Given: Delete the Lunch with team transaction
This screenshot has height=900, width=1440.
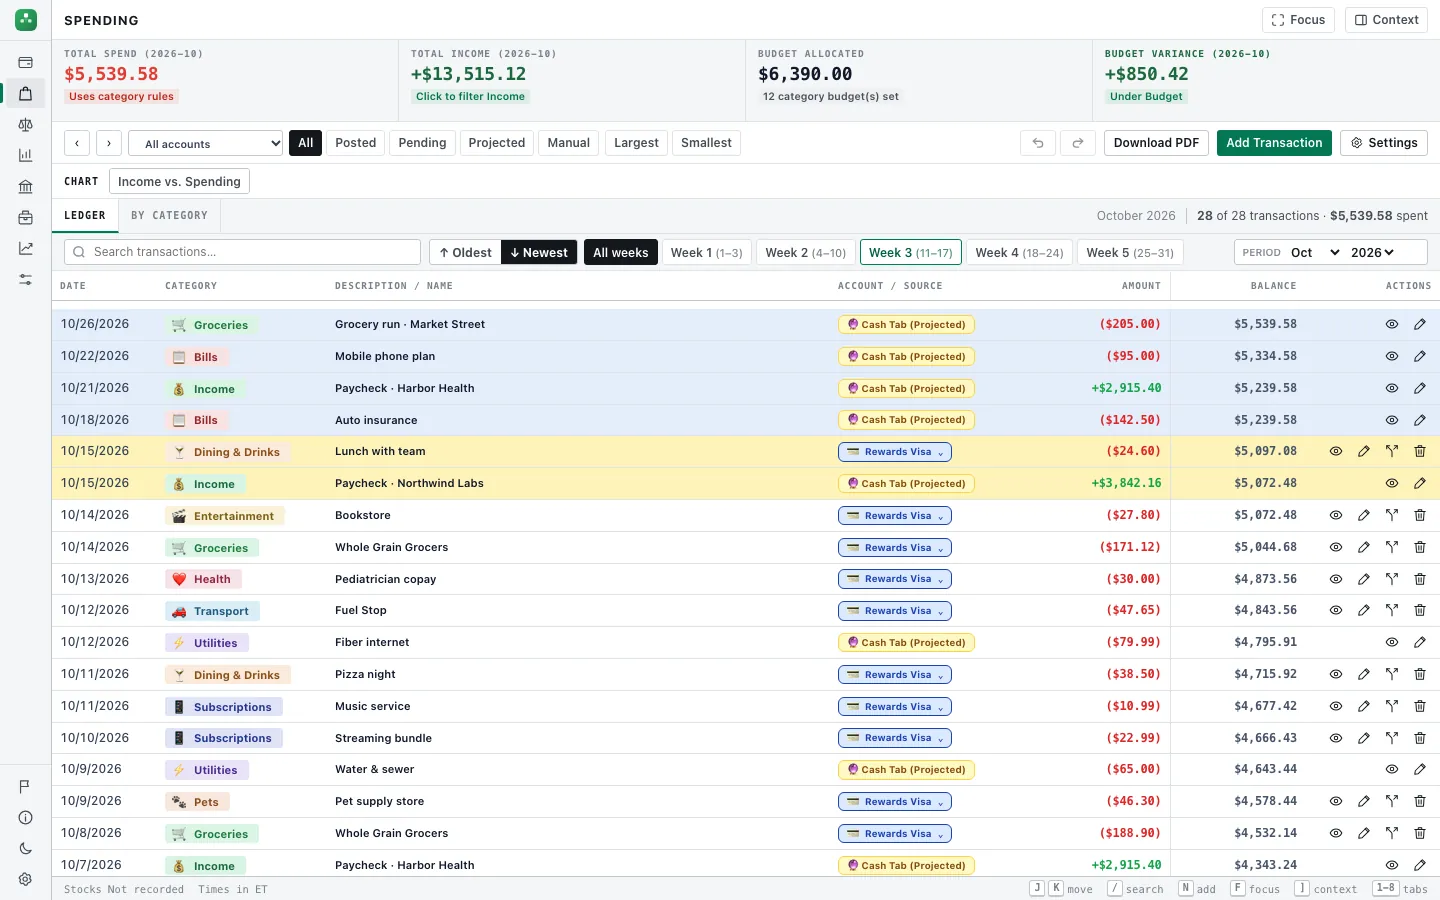Looking at the screenshot, I should point(1420,452).
